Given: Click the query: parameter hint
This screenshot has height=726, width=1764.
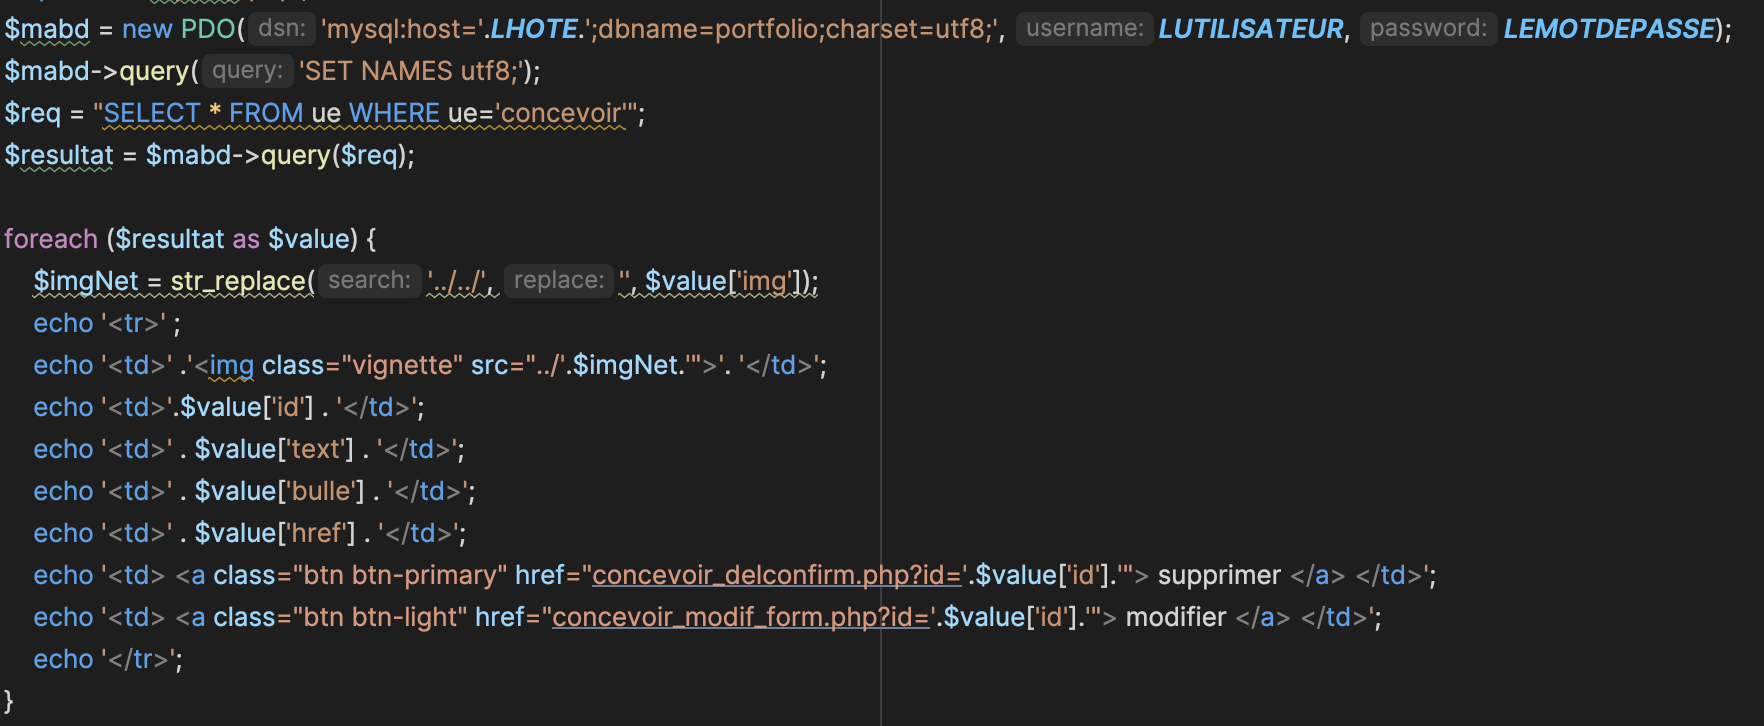Looking at the screenshot, I should tap(247, 71).
